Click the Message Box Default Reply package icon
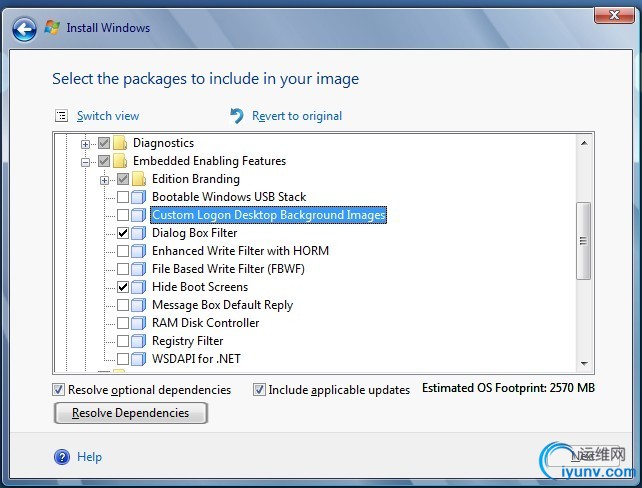This screenshot has height=488, width=642. [139, 305]
